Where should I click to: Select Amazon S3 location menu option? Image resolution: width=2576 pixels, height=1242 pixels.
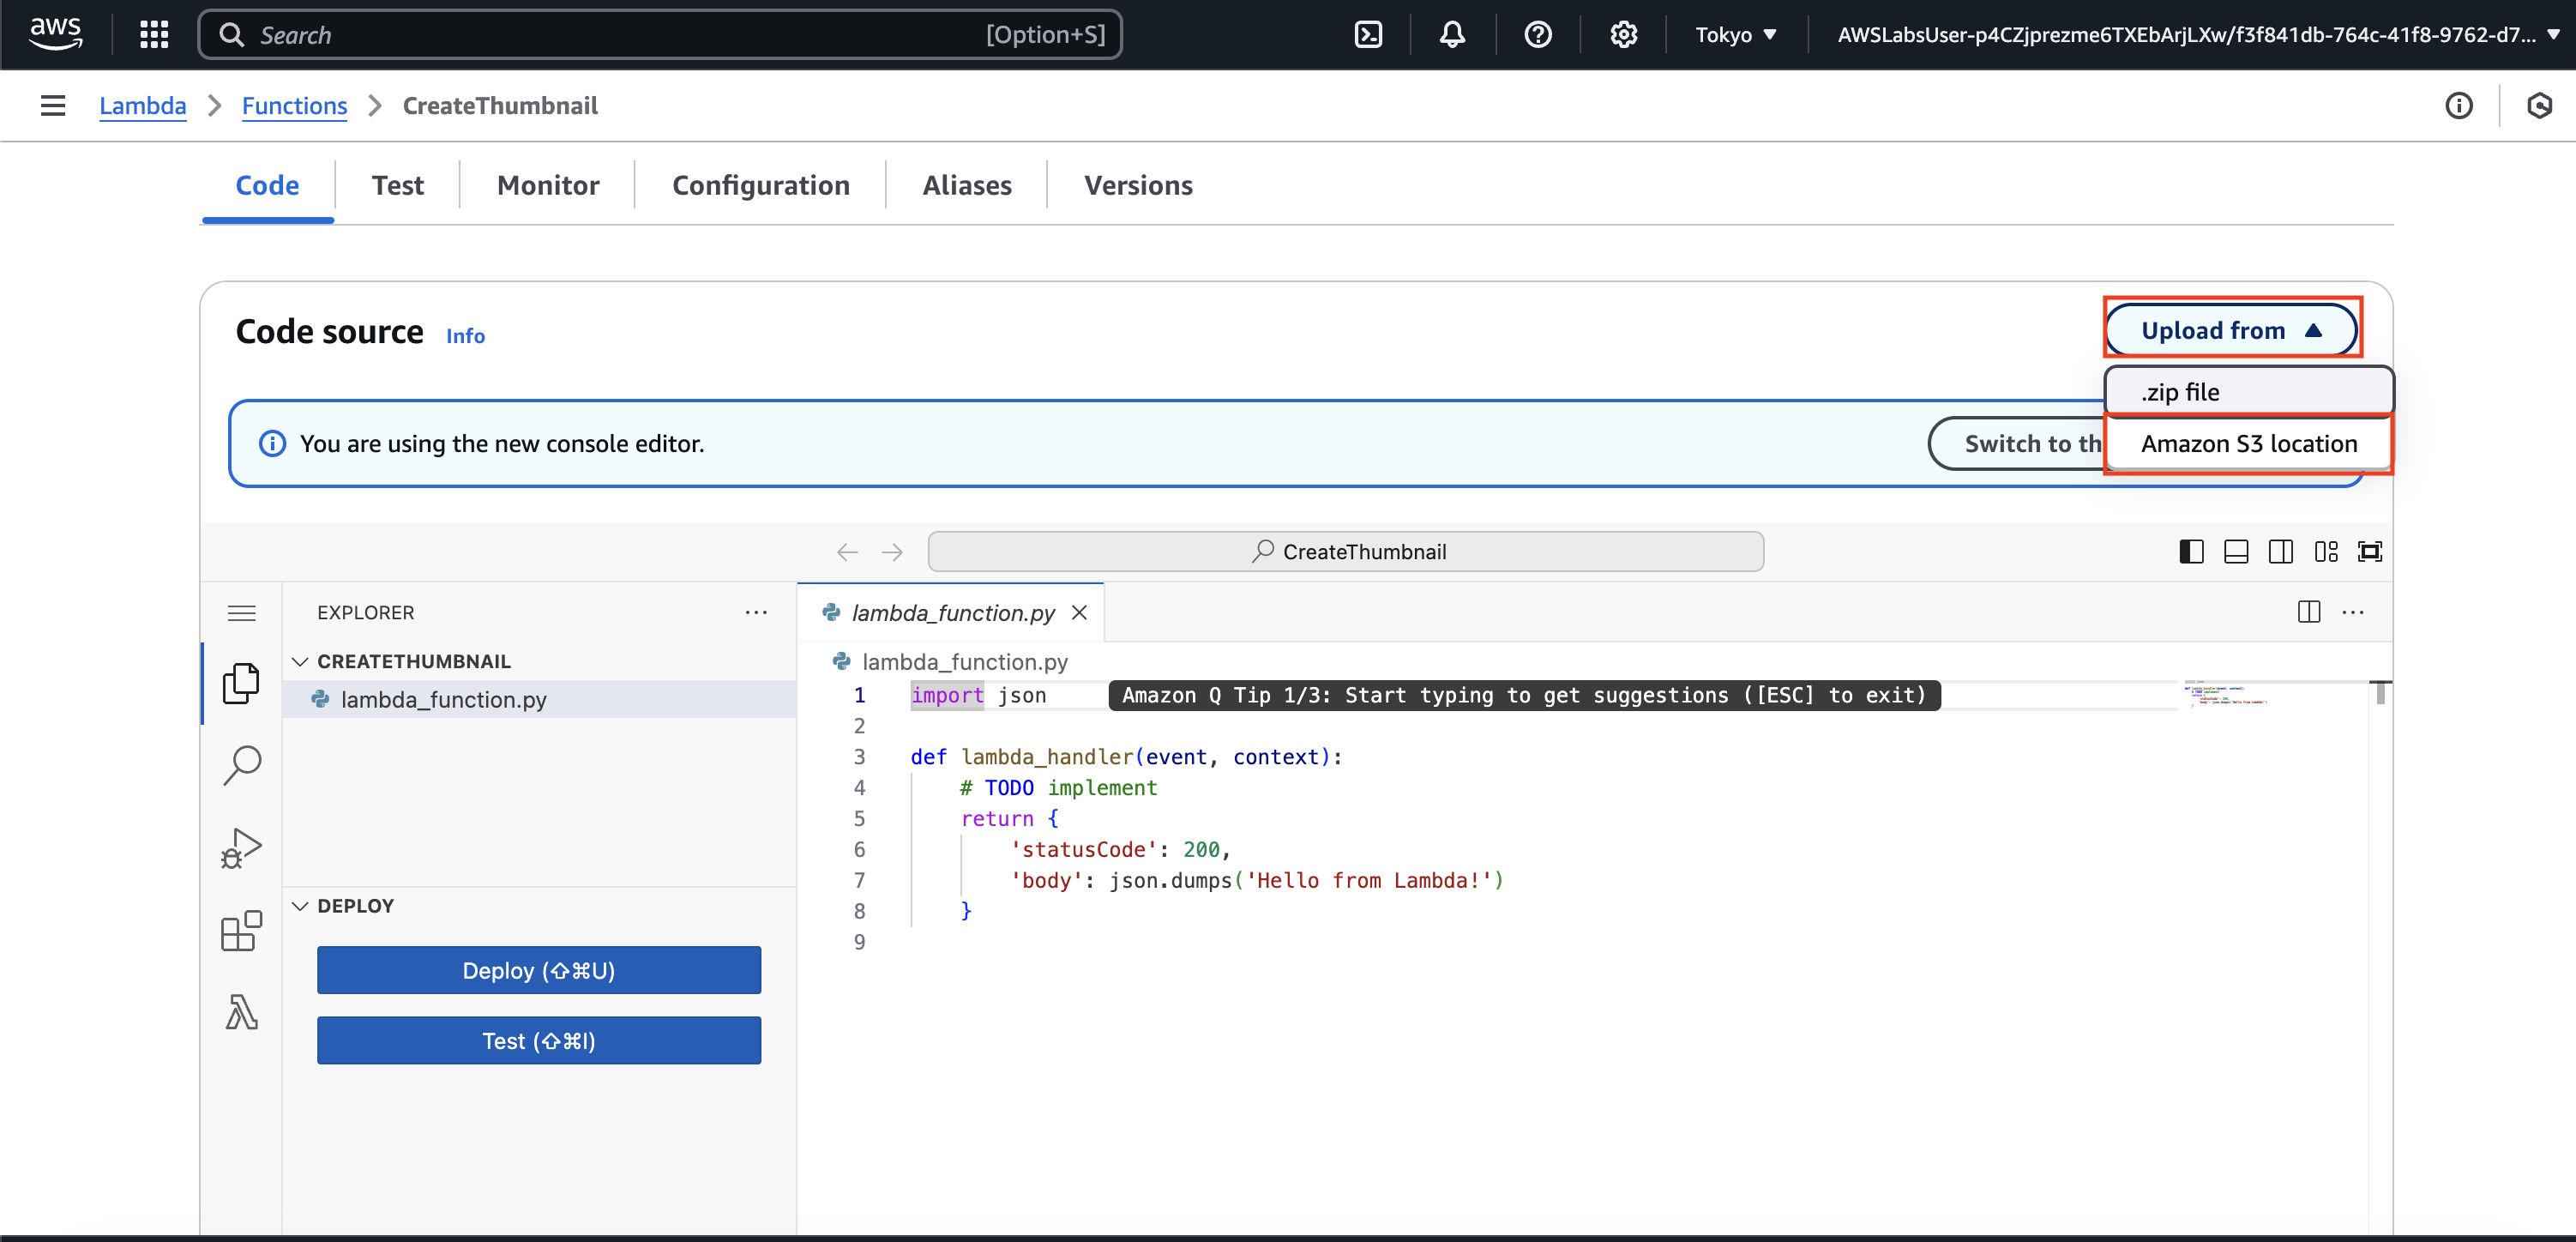[2248, 444]
